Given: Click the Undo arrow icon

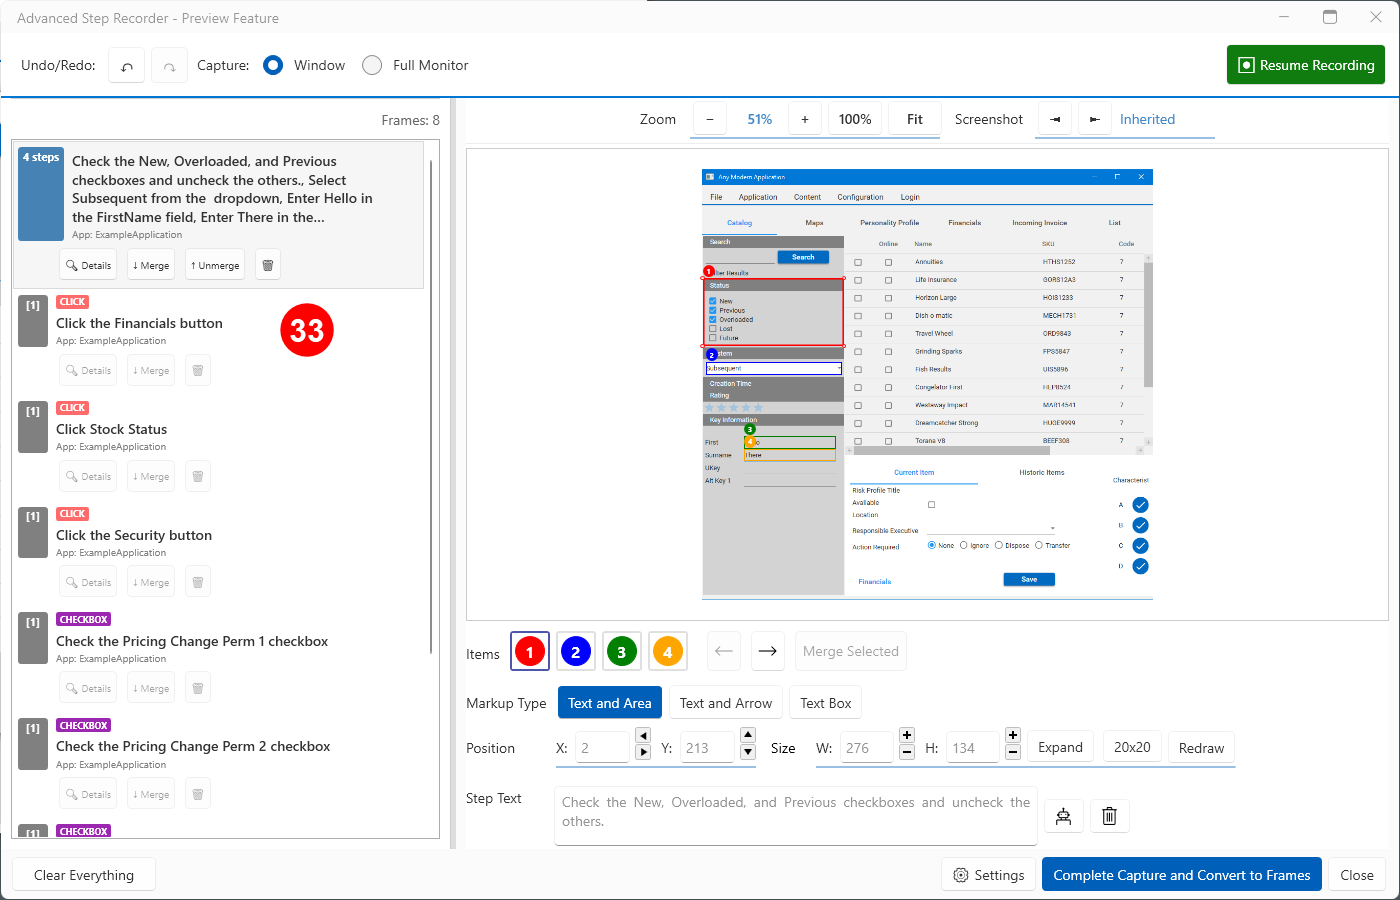Looking at the screenshot, I should 127,66.
